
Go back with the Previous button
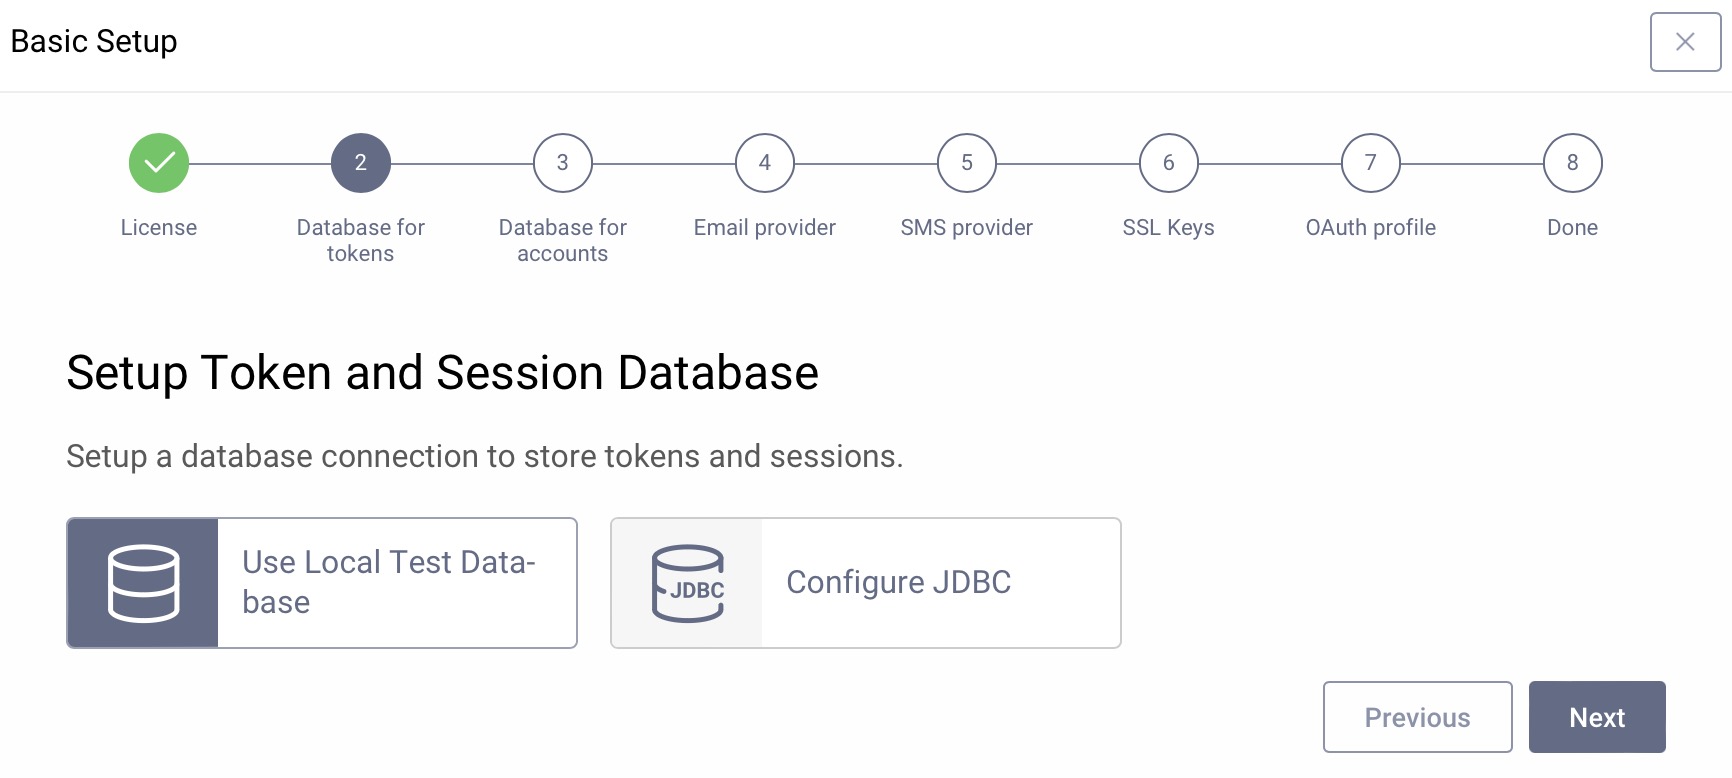(x=1417, y=717)
